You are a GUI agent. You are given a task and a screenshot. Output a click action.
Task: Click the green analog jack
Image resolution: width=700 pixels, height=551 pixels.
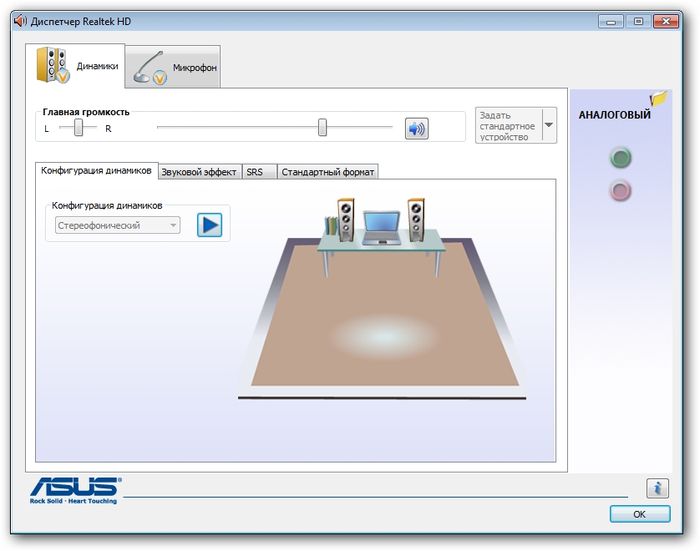click(620, 158)
